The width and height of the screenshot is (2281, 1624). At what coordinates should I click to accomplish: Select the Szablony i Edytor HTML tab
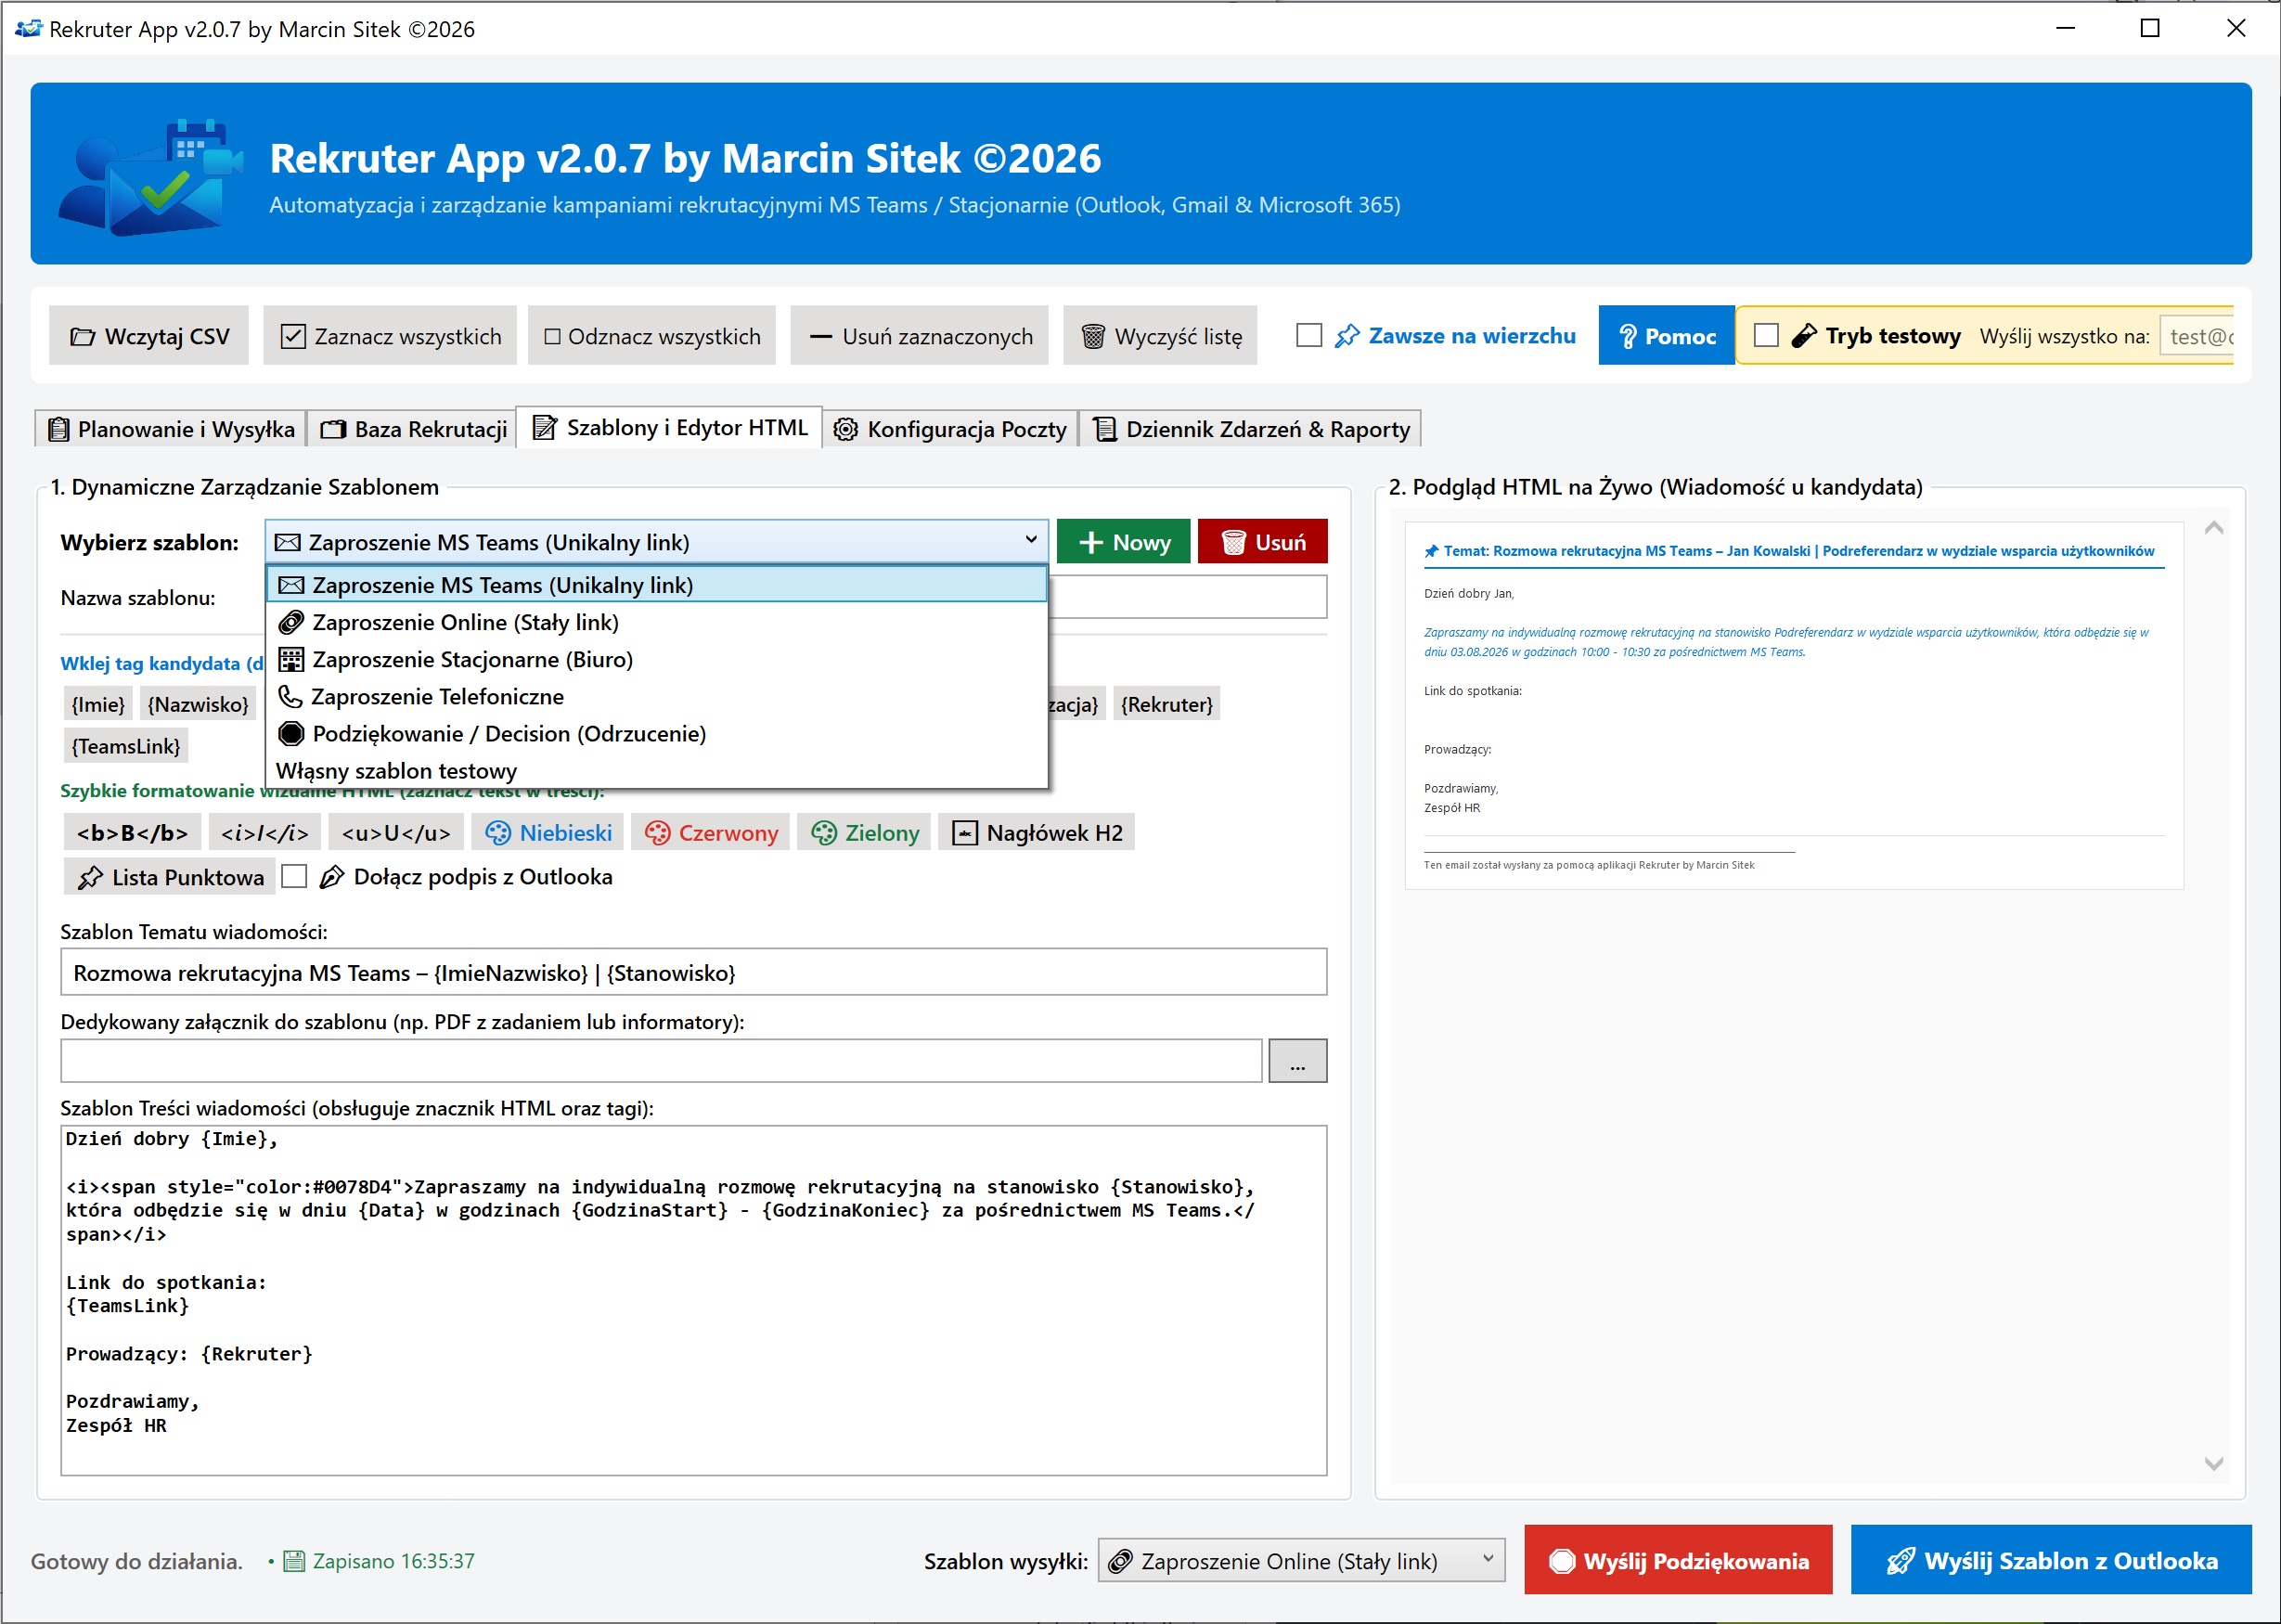[x=669, y=427]
